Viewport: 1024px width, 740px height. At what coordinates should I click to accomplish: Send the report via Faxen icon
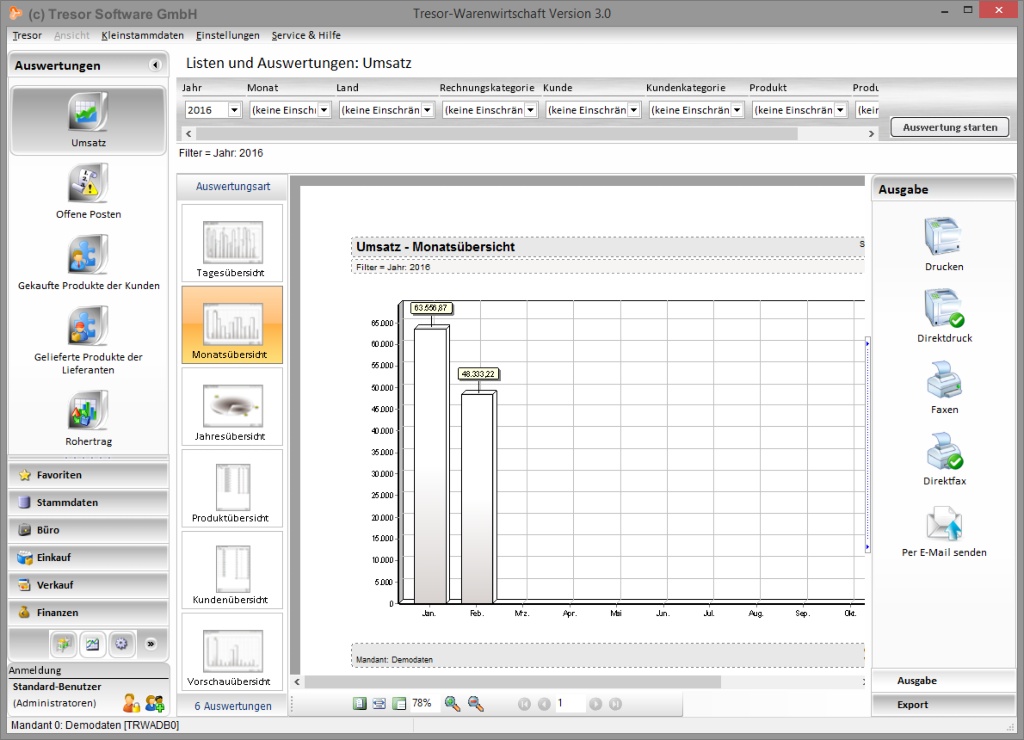944,380
